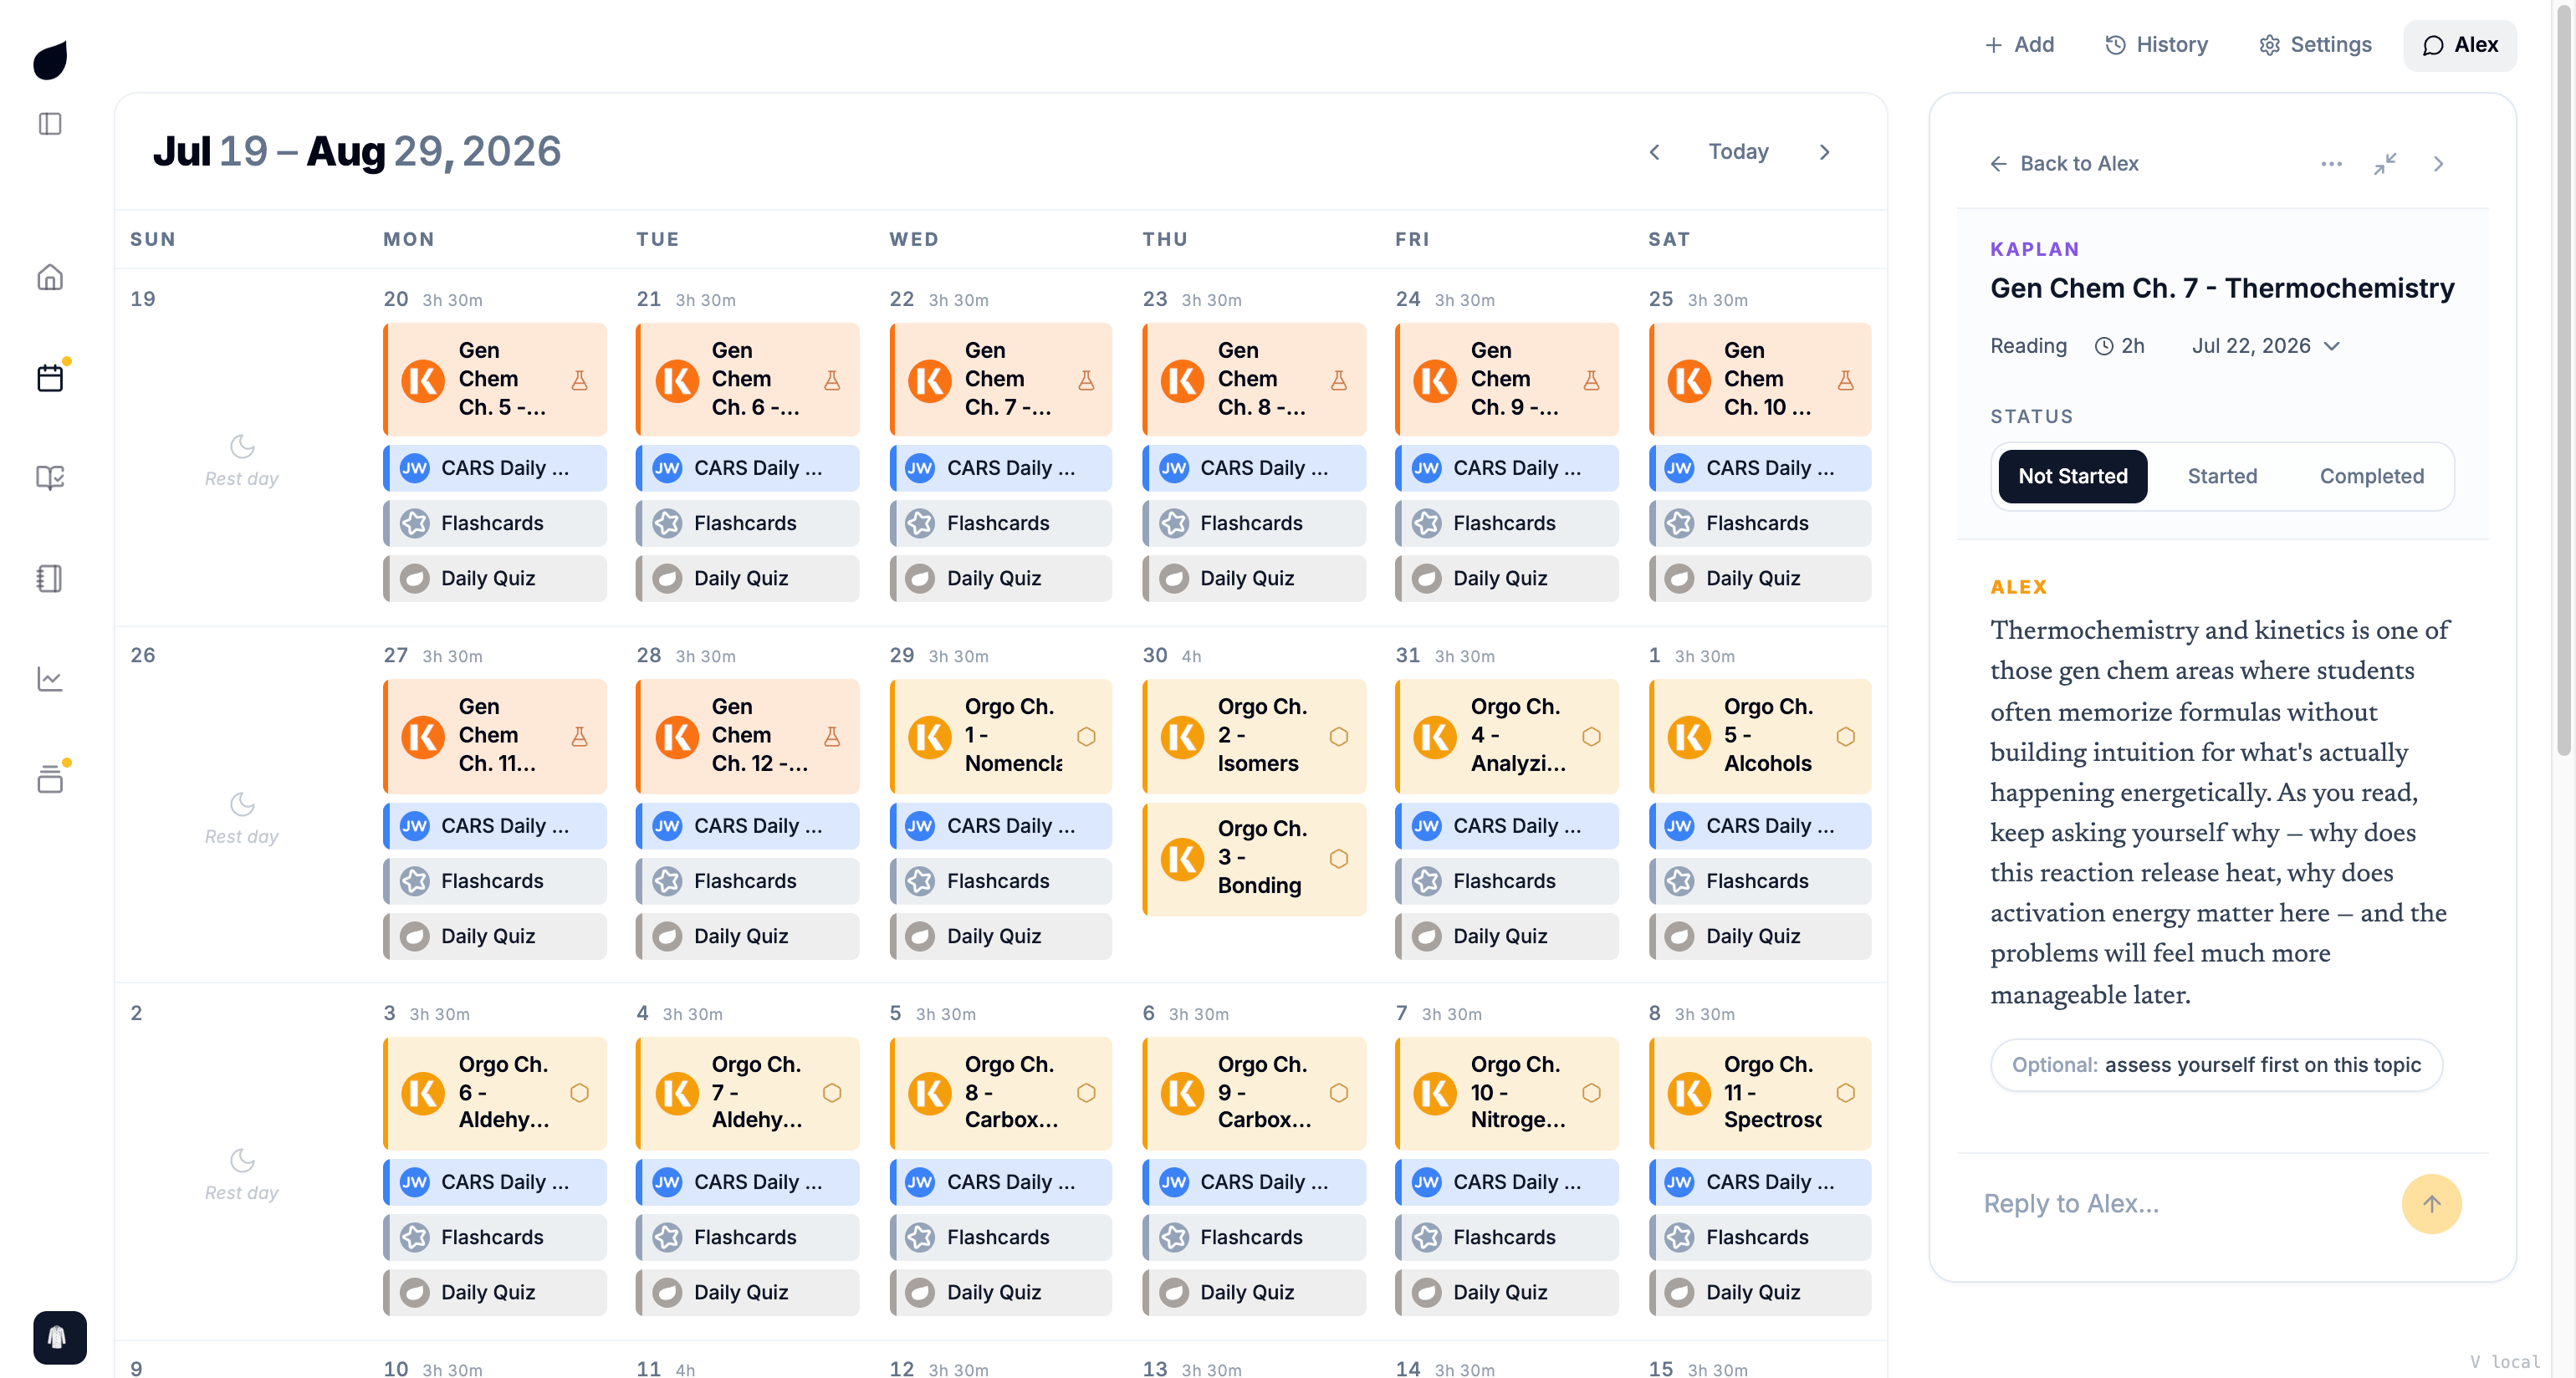
Task: Open the stacked cards sidebar icon
Action: (x=50, y=779)
